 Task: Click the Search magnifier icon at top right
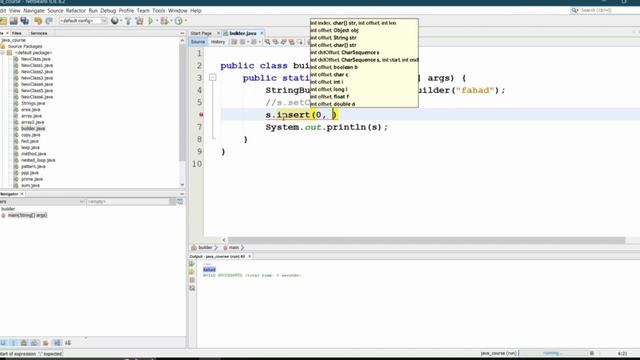[574, 10]
